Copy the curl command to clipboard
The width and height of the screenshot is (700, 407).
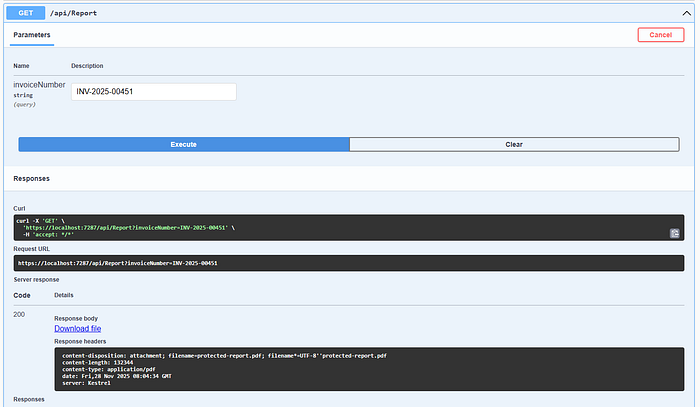675,233
